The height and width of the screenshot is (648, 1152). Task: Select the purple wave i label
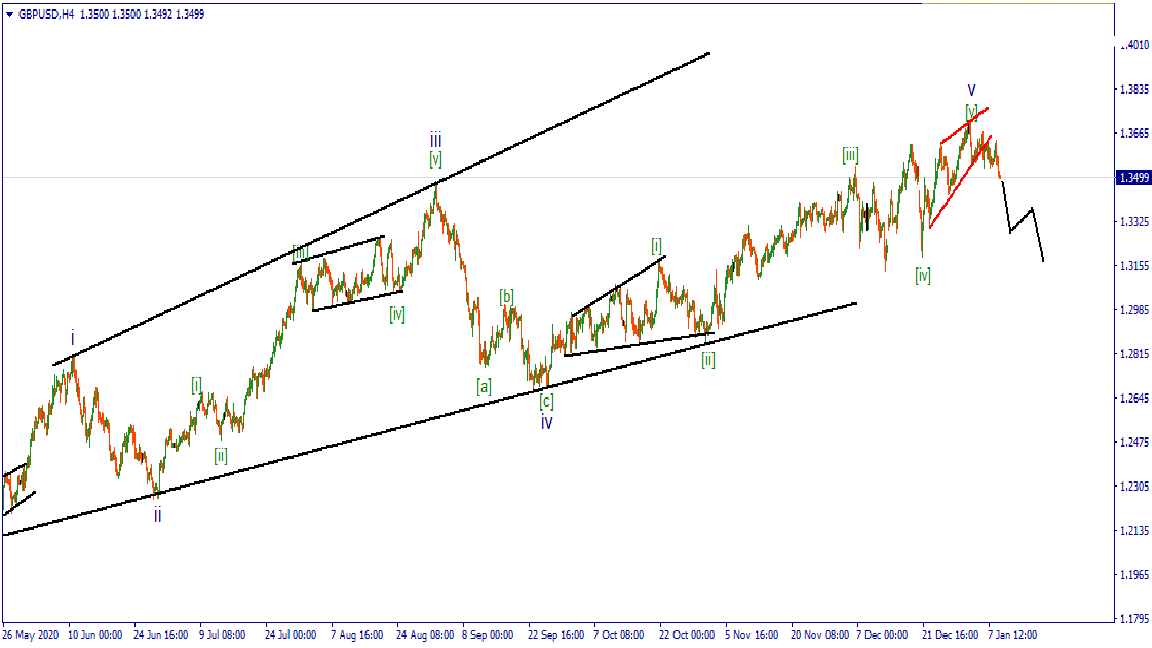[73, 338]
